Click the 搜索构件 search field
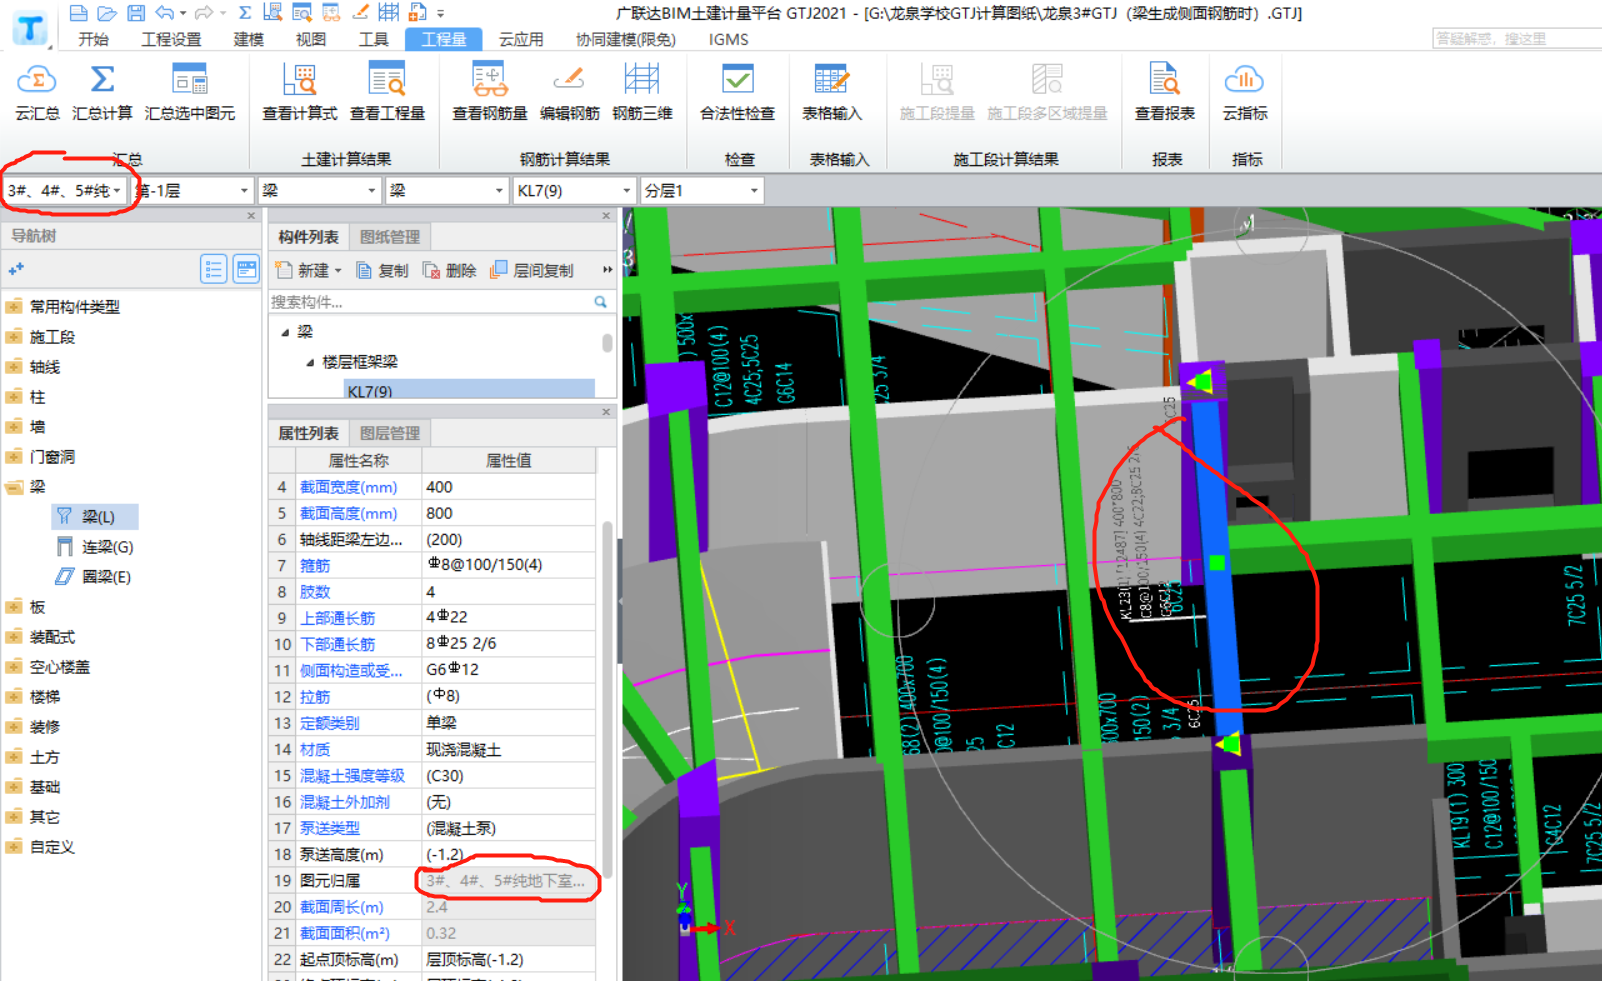 point(430,301)
